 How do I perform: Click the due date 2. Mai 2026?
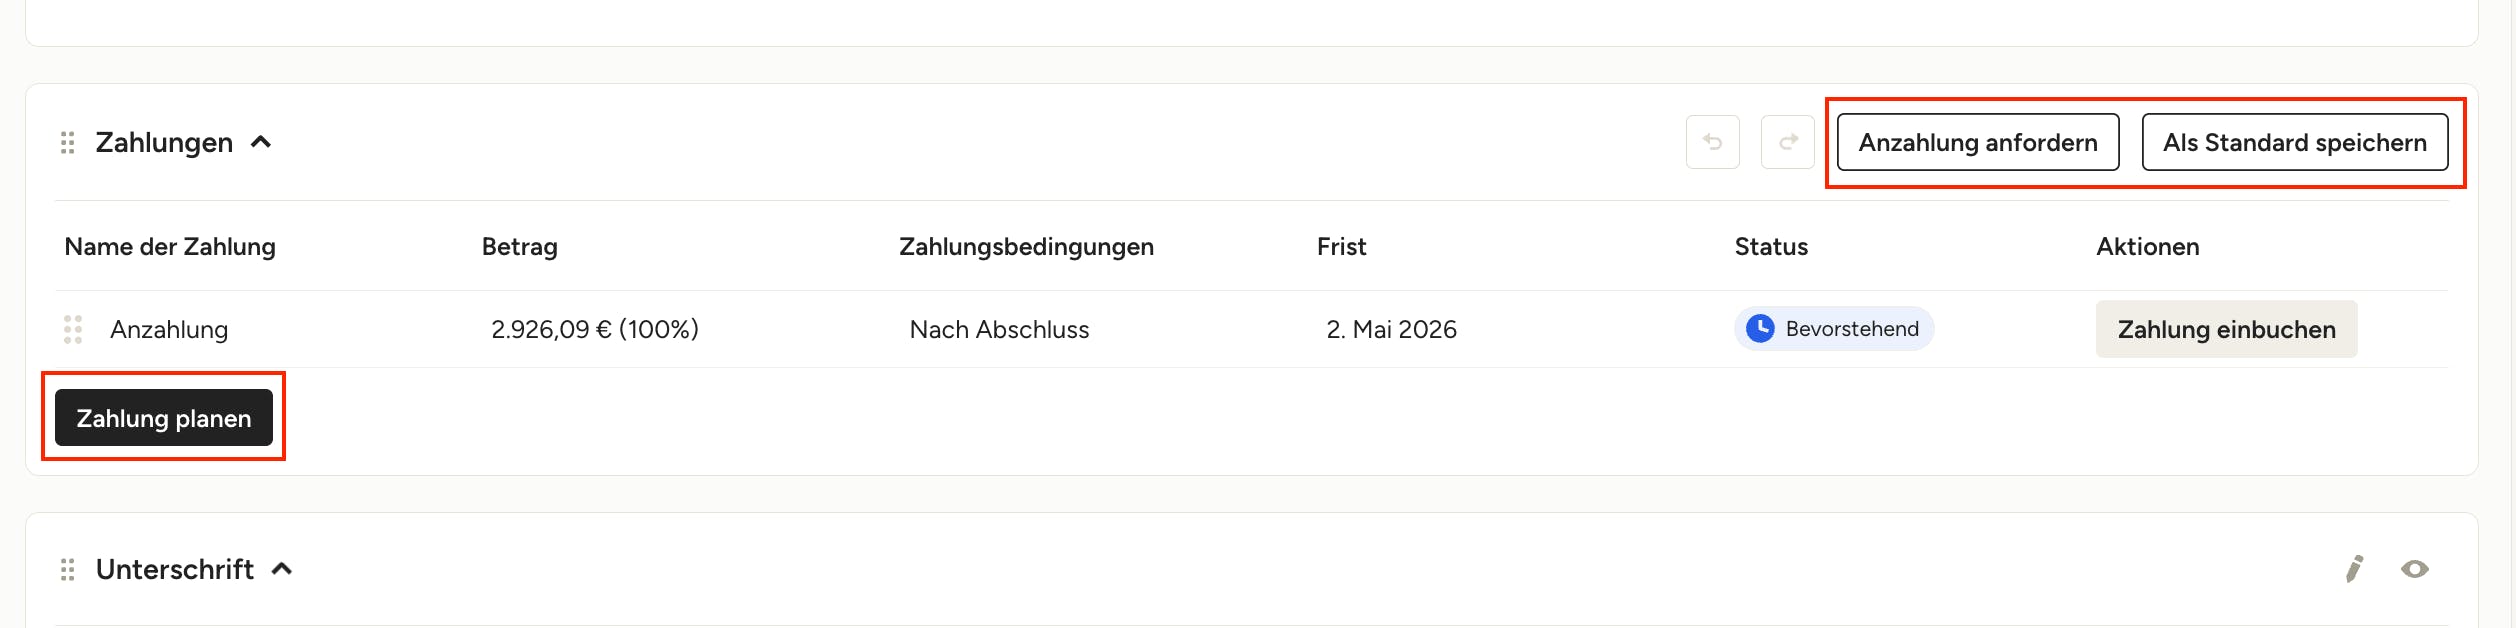pos(1391,330)
